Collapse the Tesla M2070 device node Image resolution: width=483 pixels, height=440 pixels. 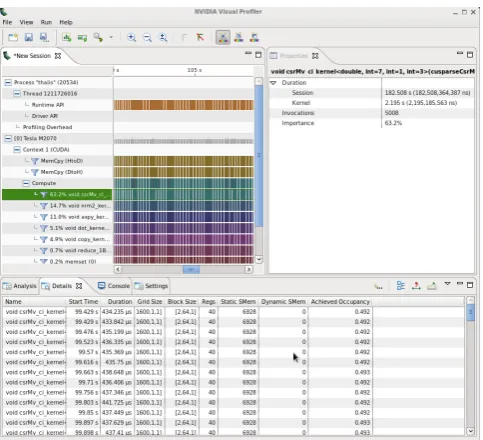pos(8,138)
